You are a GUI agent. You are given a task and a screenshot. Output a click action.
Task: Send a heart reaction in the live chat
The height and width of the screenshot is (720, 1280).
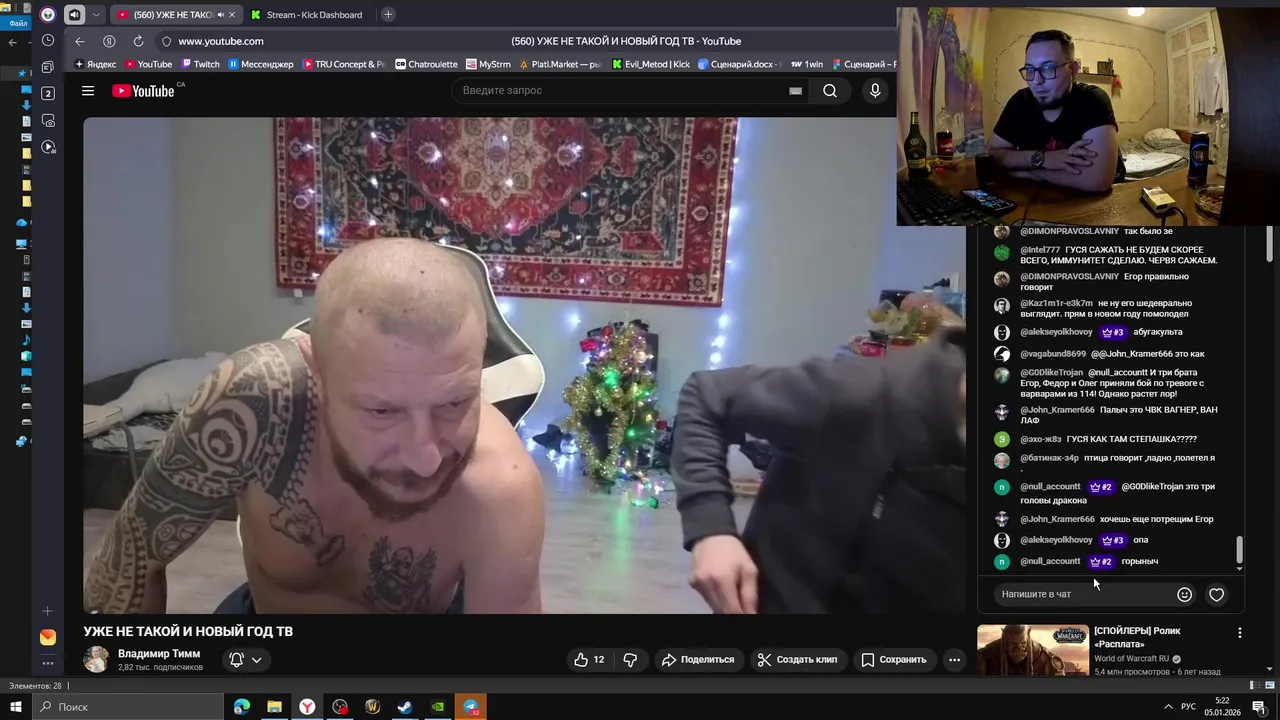1216,594
